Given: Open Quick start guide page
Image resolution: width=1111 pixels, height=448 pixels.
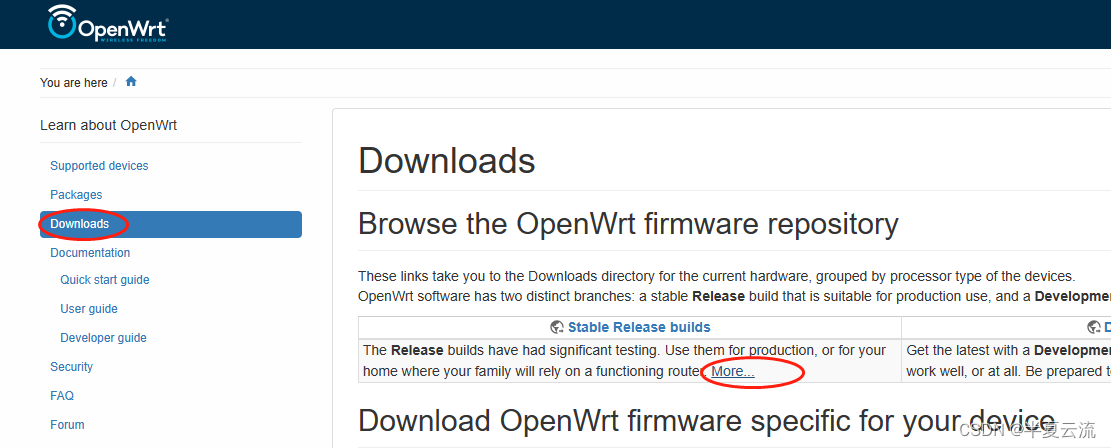Looking at the screenshot, I should click(105, 280).
